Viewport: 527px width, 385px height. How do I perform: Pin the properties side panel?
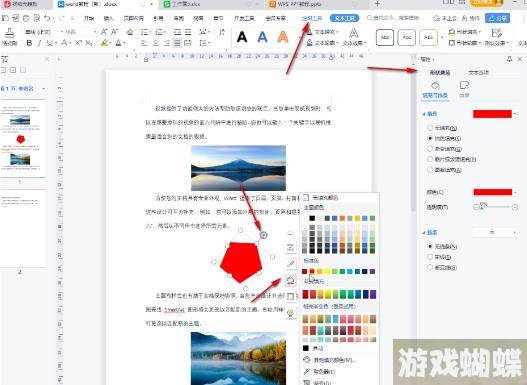[510, 59]
